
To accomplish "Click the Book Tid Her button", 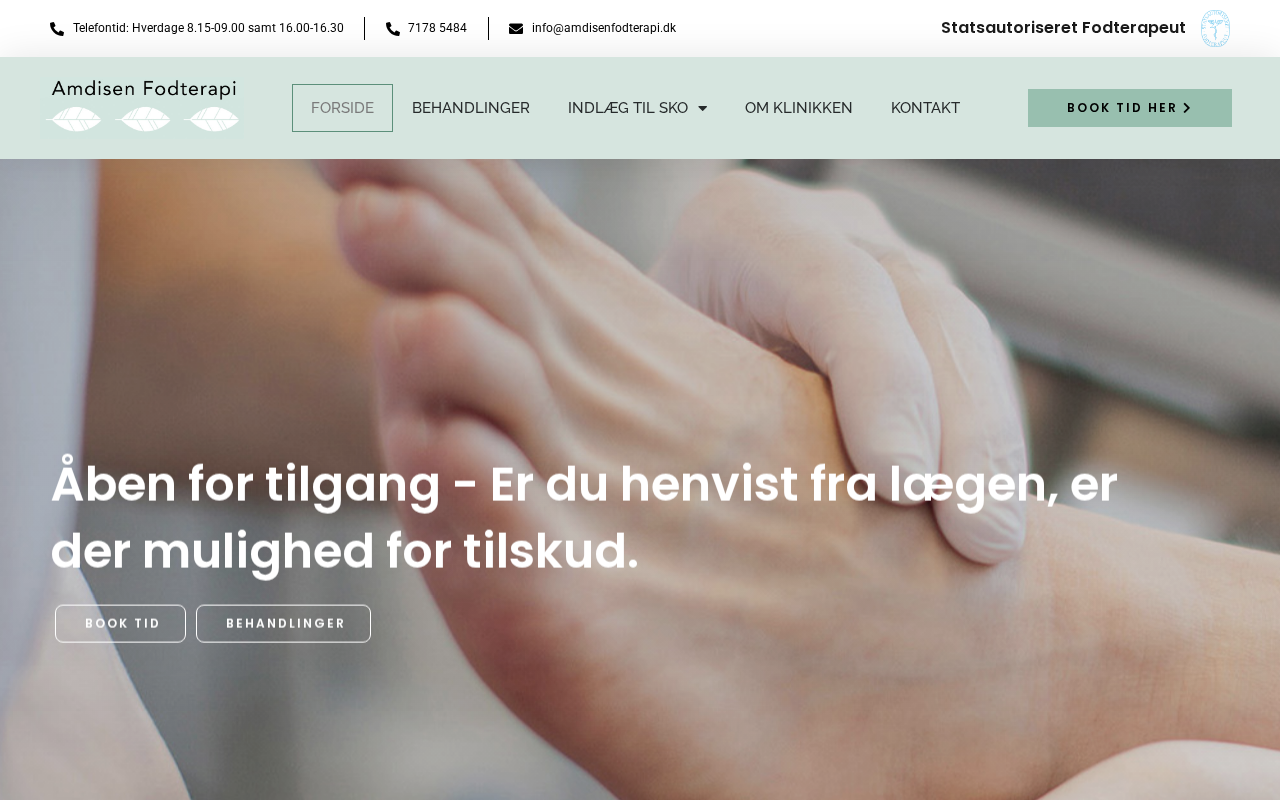I will pyautogui.click(x=1130, y=108).
